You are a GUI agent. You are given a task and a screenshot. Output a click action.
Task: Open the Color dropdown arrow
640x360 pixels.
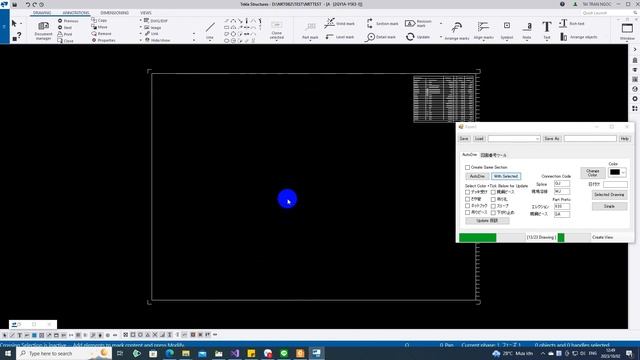[623, 172]
